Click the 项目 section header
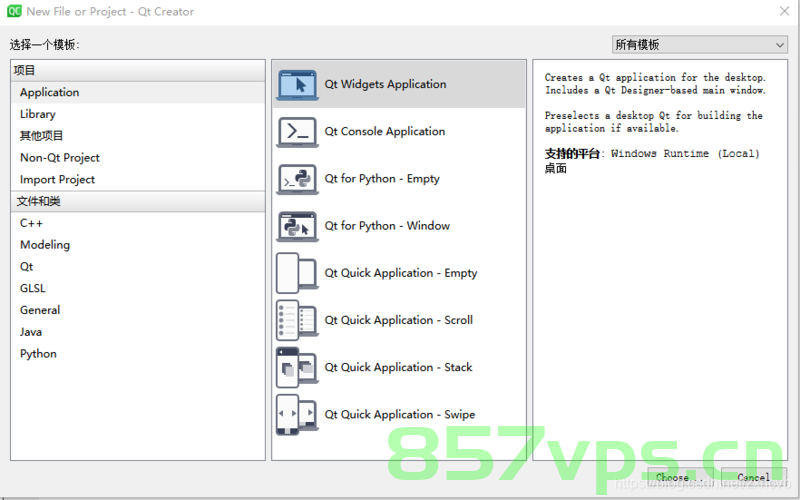800x500 pixels. click(x=138, y=70)
